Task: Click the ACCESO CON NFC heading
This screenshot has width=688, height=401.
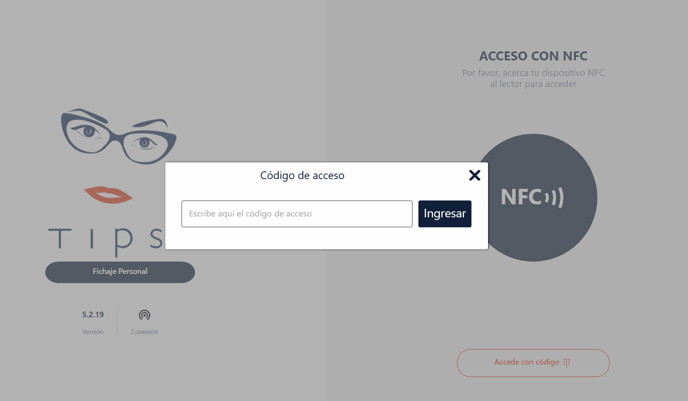Action: pos(533,57)
